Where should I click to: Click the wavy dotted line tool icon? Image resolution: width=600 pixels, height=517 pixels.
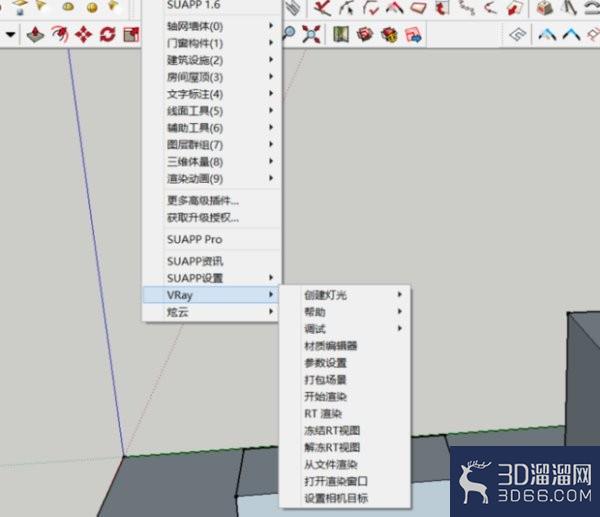point(467,8)
